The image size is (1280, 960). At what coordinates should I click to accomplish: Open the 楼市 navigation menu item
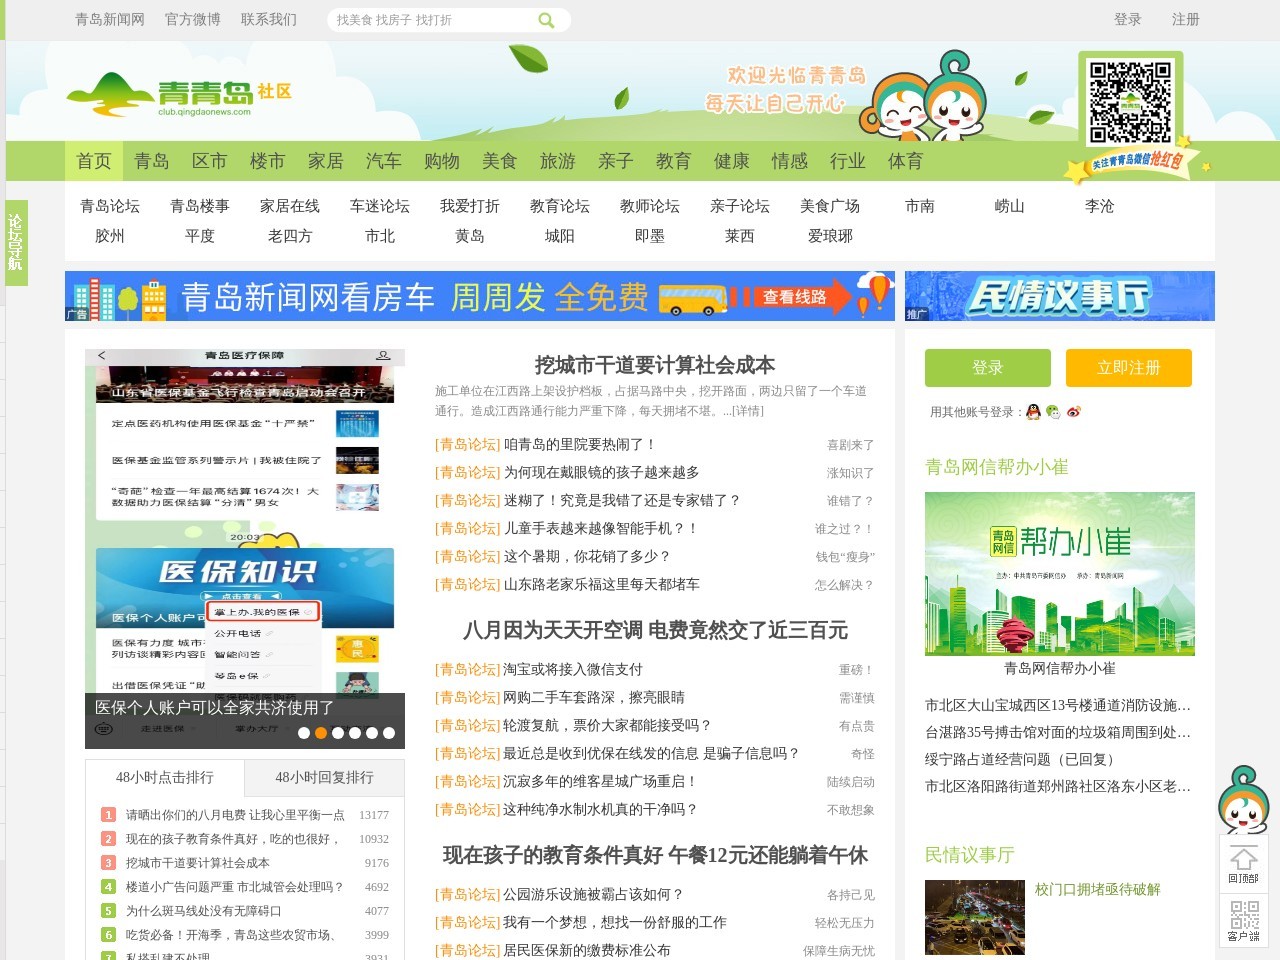pos(267,161)
